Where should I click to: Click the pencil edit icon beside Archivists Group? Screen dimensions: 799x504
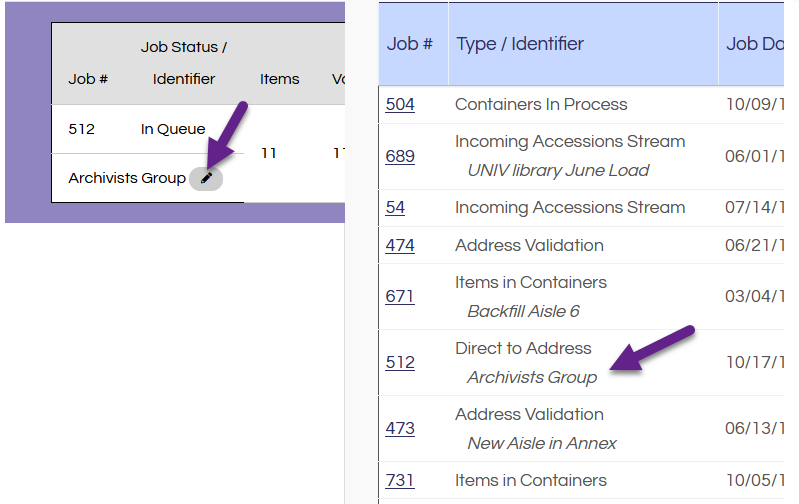click(206, 178)
